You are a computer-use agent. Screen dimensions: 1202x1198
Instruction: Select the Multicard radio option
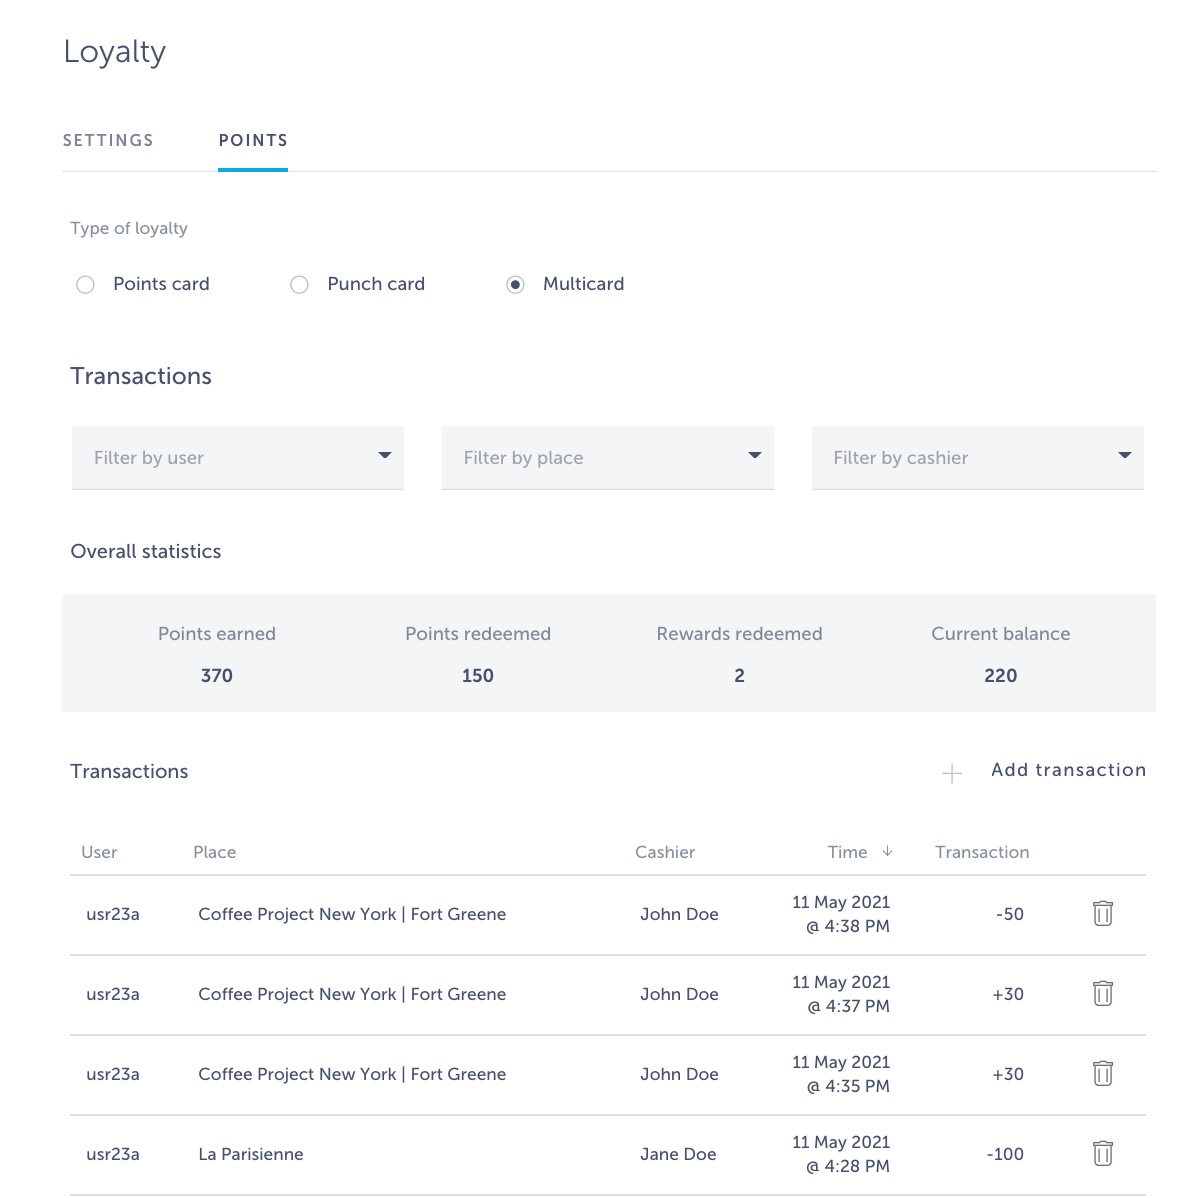coord(515,285)
